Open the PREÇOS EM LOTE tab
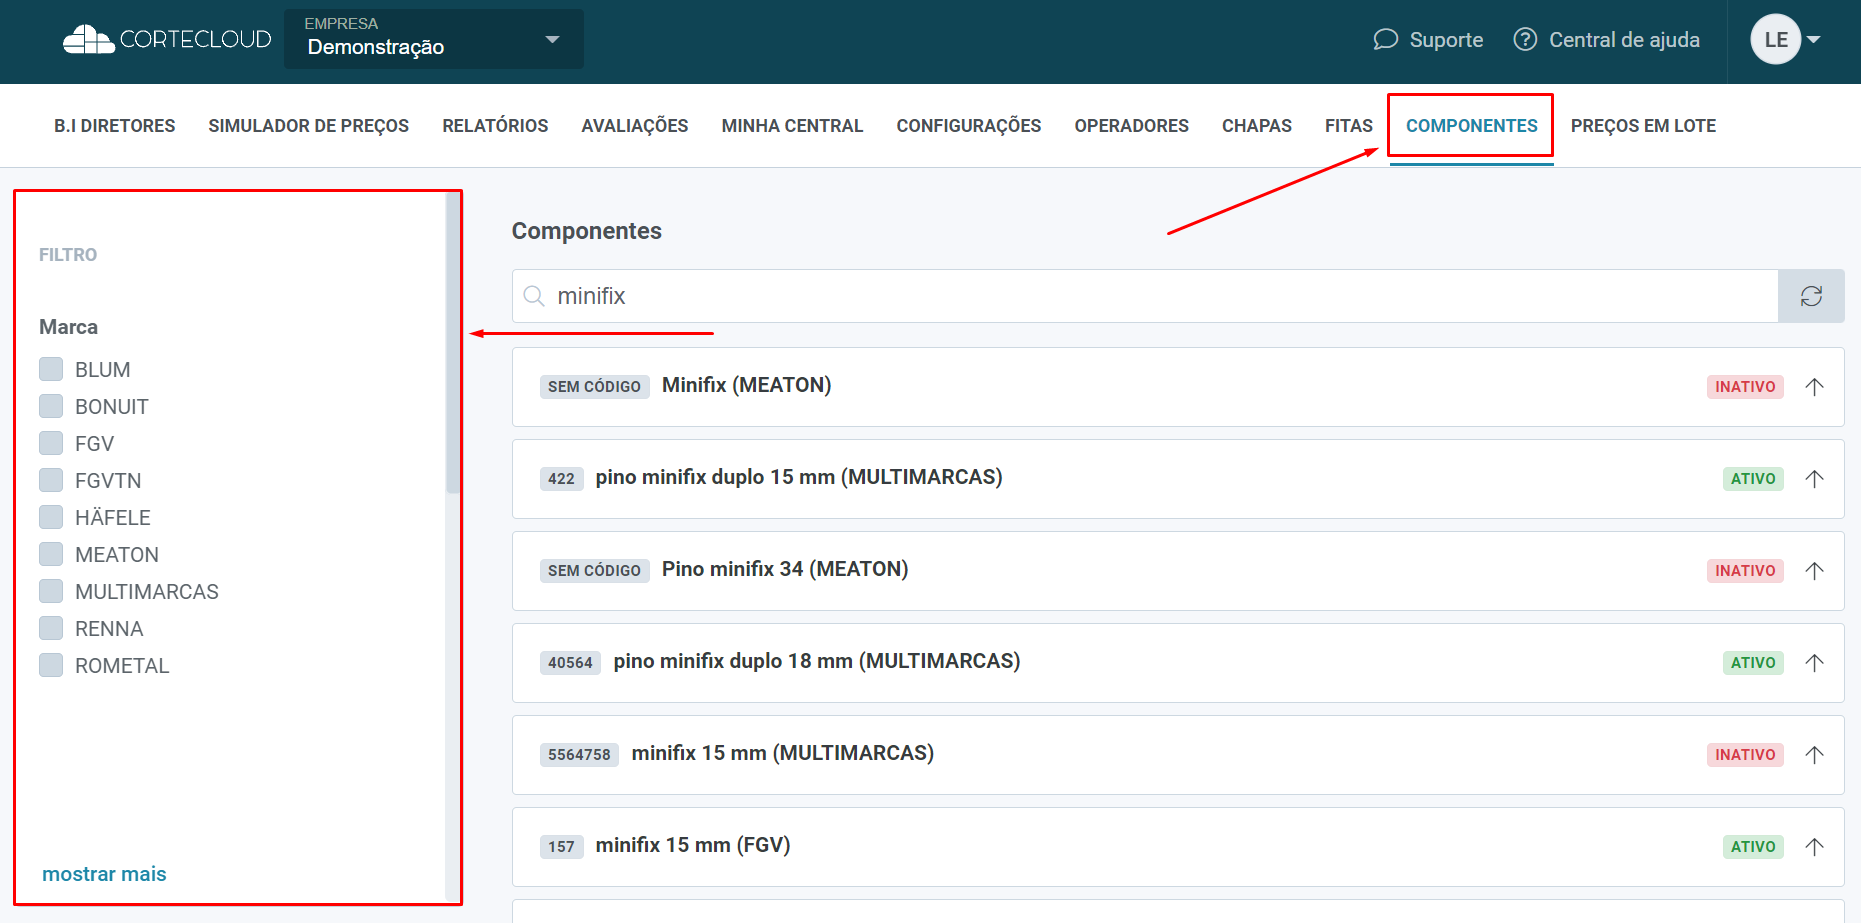 pyautogui.click(x=1642, y=126)
